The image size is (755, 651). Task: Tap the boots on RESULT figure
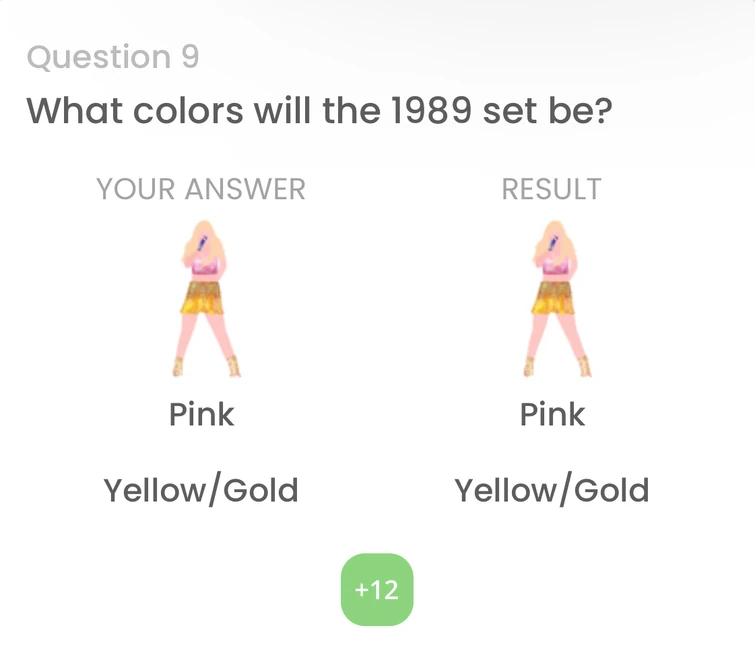(585, 366)
